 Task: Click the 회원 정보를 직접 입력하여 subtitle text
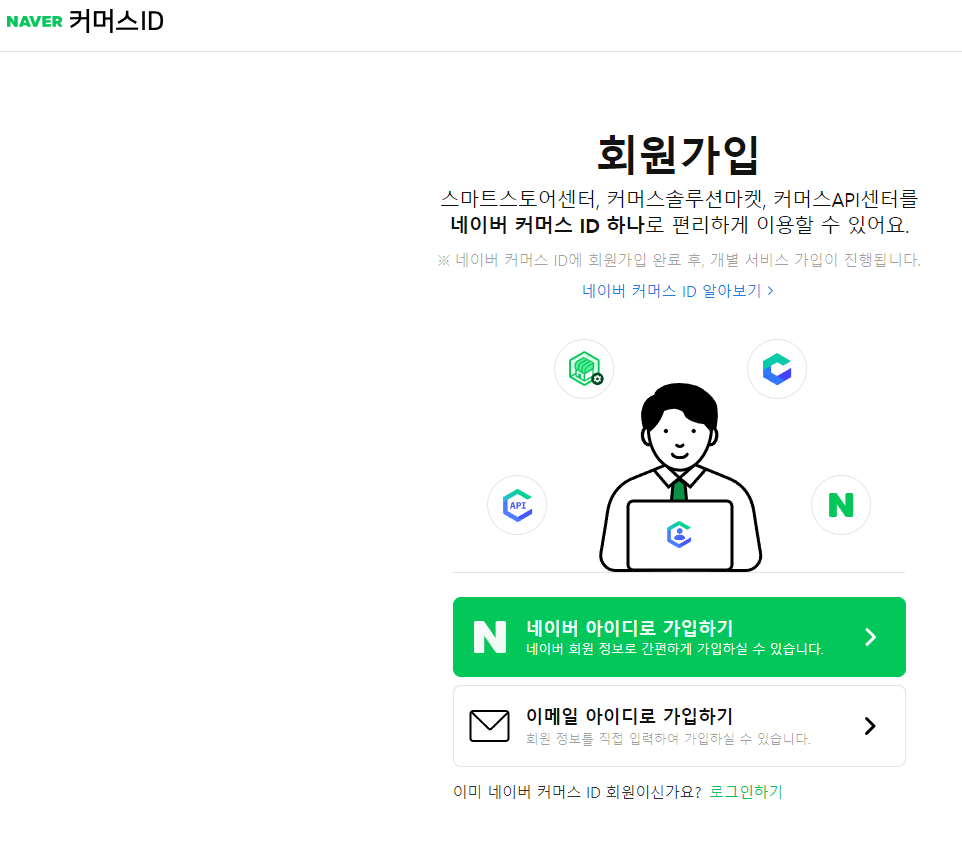668,739
